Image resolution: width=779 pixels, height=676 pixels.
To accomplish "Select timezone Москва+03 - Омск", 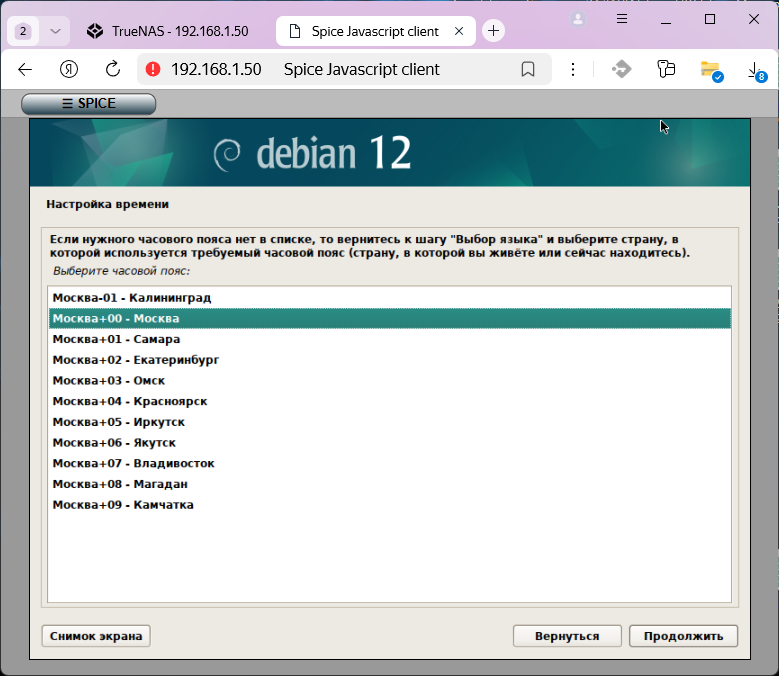I will [390, 380].
